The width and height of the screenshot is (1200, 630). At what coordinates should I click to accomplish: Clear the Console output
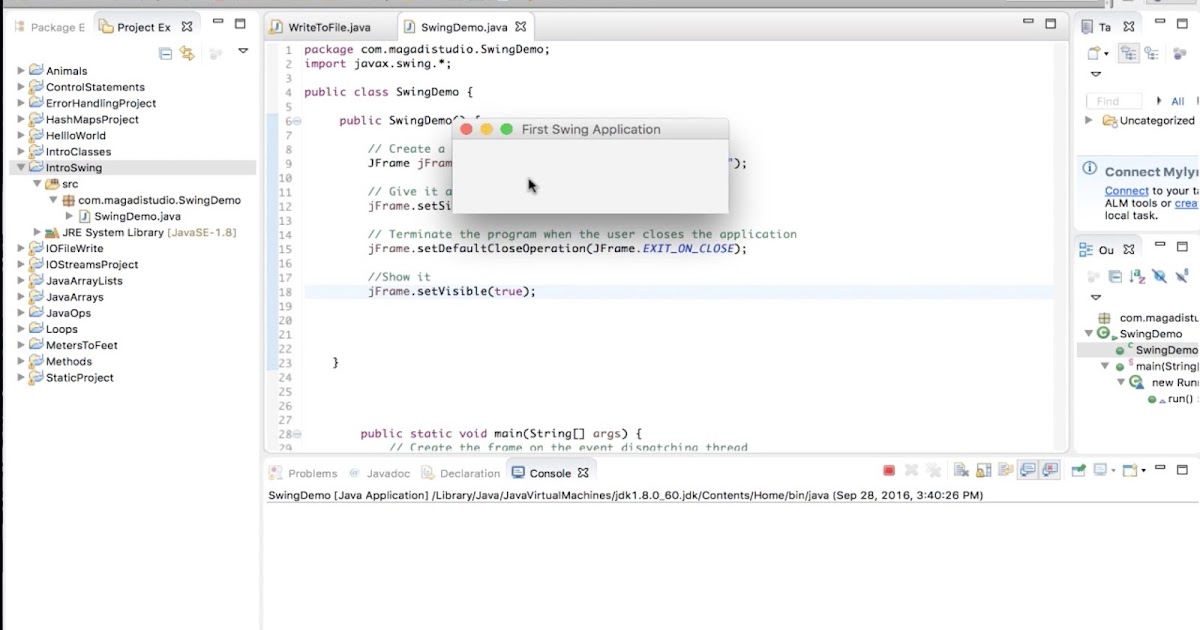(961, 470)
